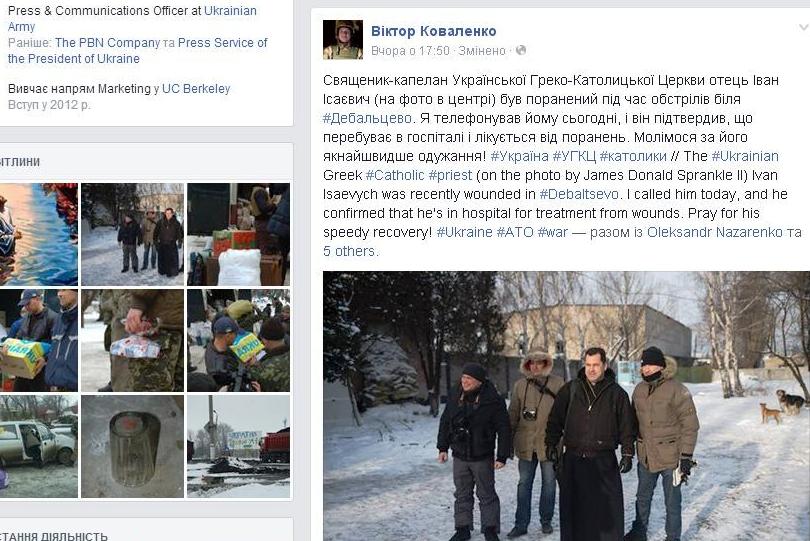Open thumbnail of men standing in snow
The height and width of the screenshot is (541, 810).
click(x=132, y=234)
